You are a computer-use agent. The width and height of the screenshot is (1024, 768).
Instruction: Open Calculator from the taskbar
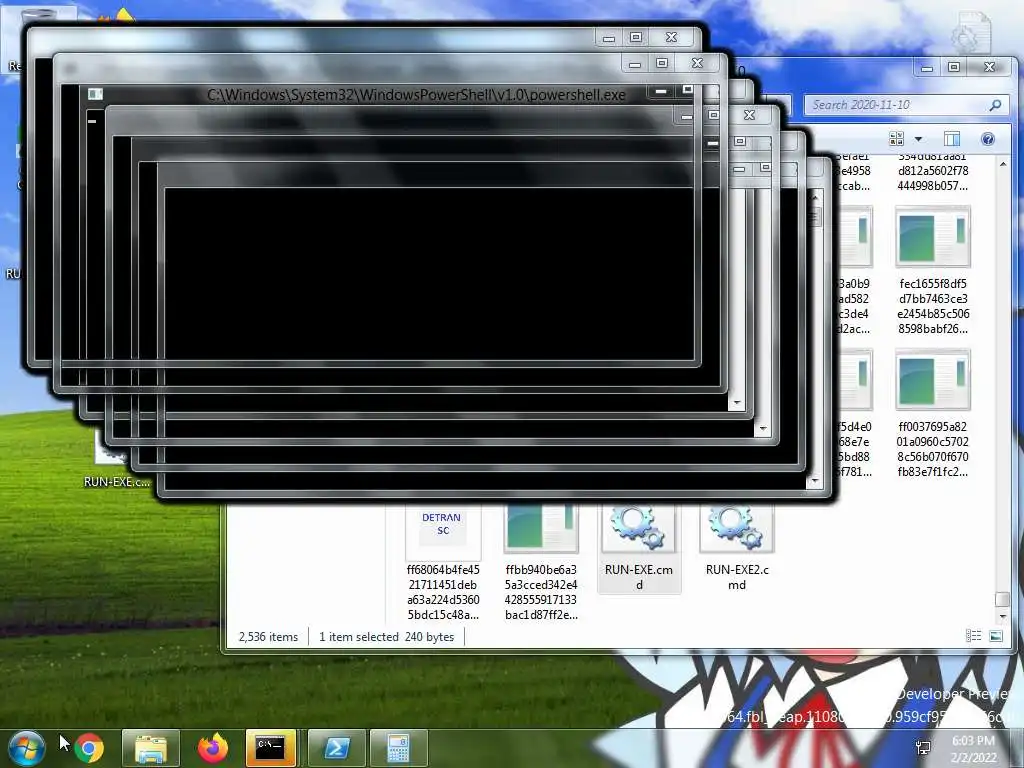tap(398, 748)
